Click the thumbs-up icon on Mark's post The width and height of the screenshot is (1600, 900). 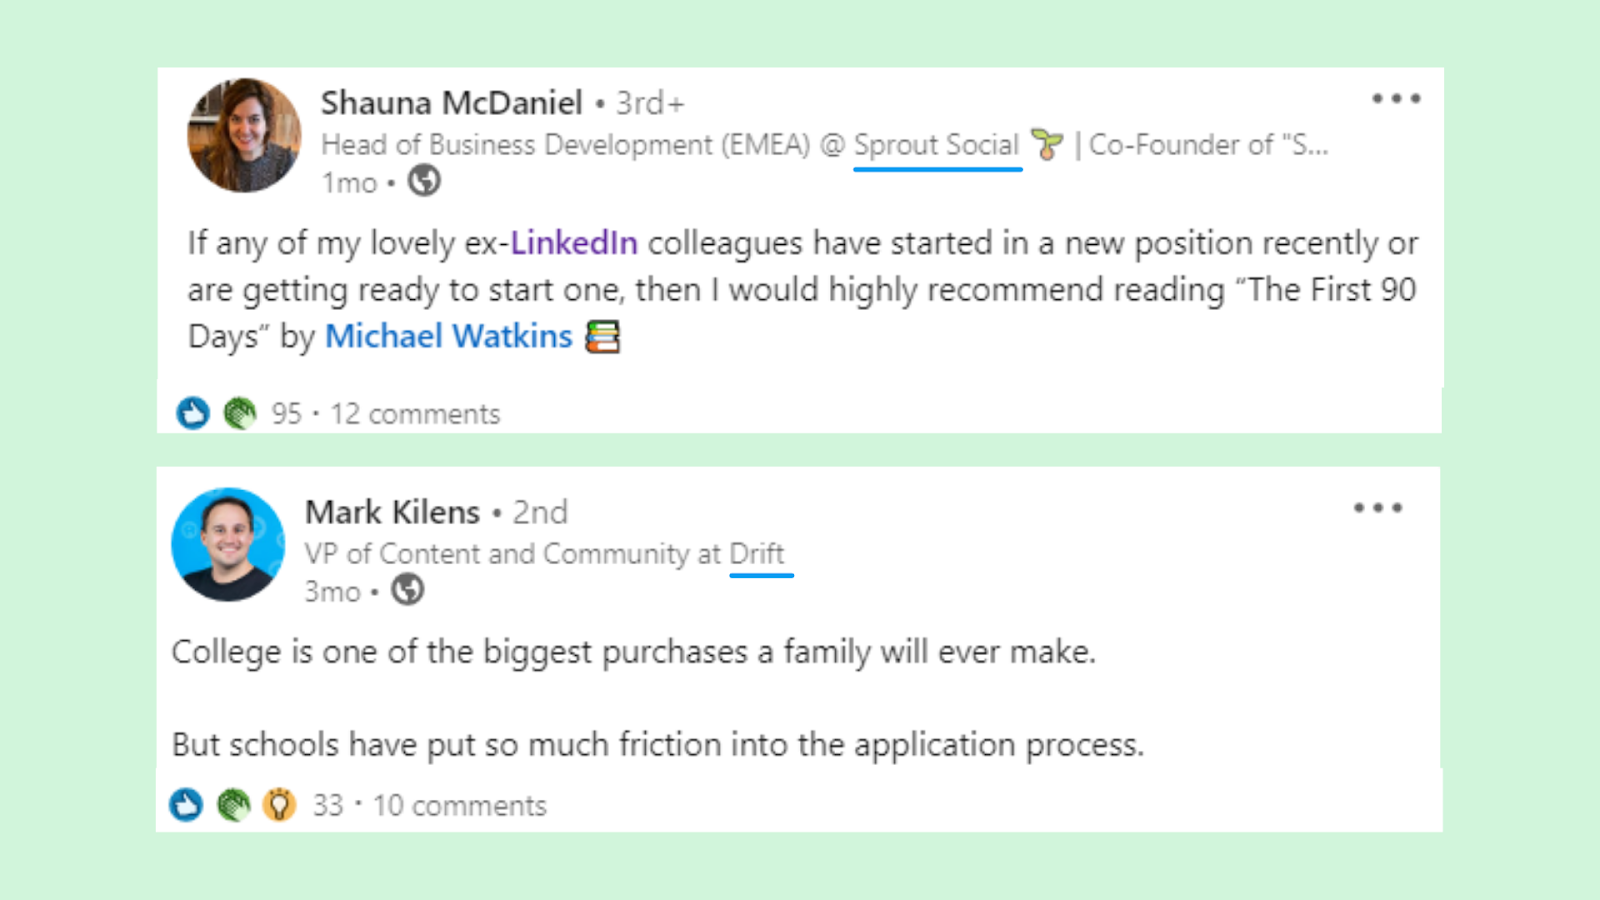coord(188,804)
